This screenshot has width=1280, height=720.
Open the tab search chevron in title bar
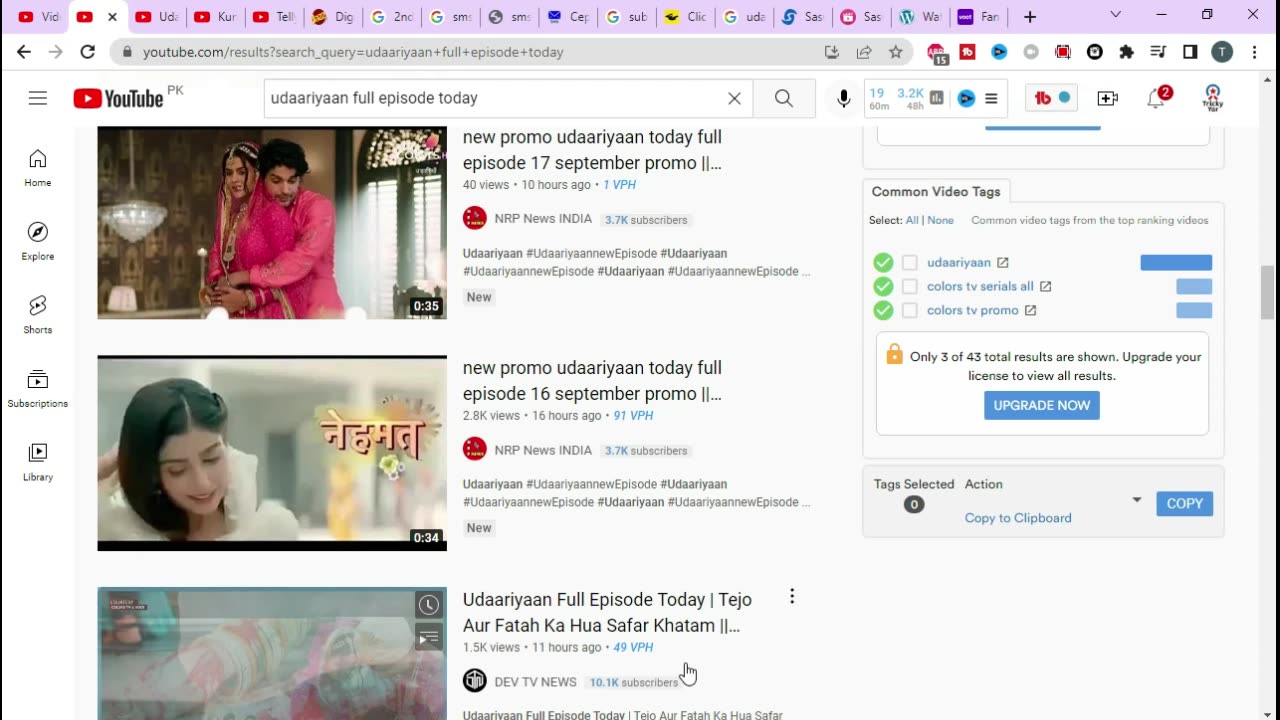pos(1116,16)
